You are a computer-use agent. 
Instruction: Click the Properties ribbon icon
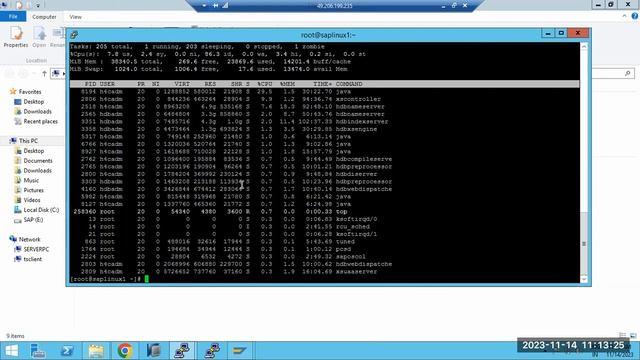[x=16, y=37]
